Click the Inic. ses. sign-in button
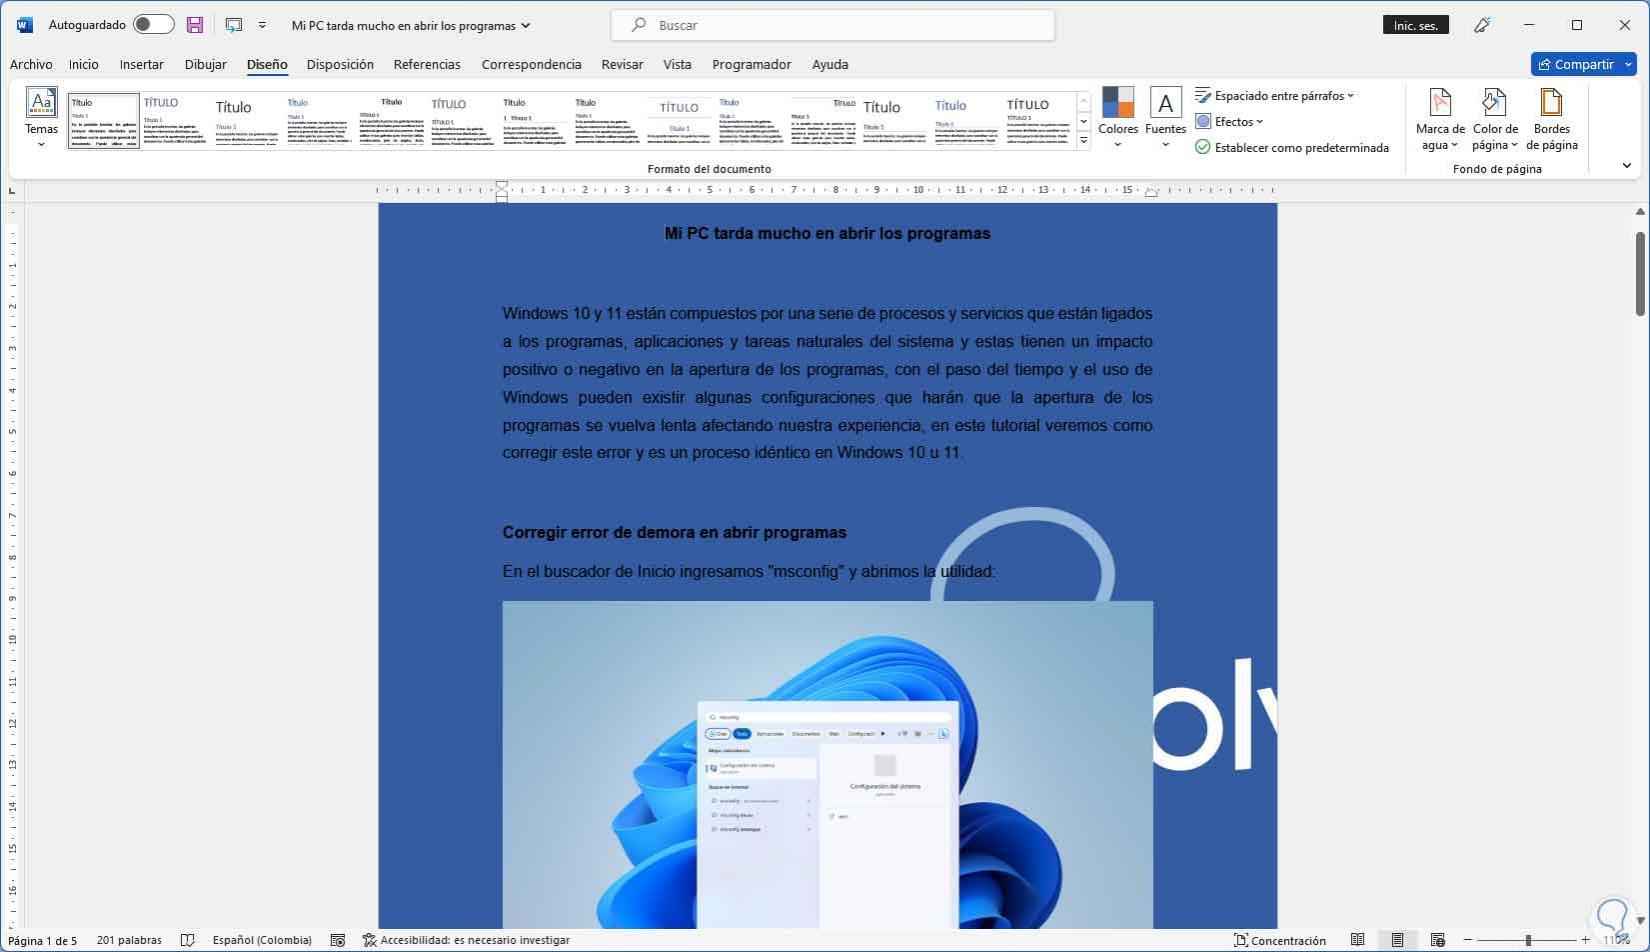Viewport: 1650px width, 952px height. pyautogui.click(x=1416, y=25)
